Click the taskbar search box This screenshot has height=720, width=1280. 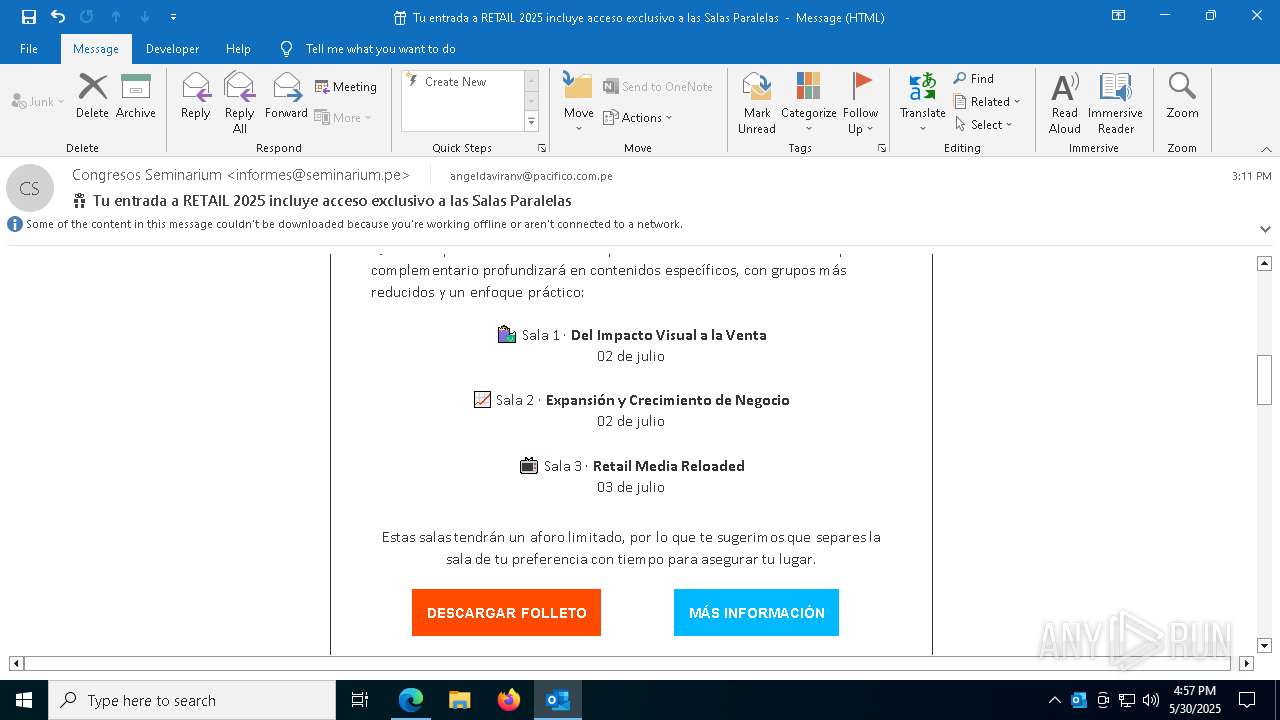click(x=192, y=700)
